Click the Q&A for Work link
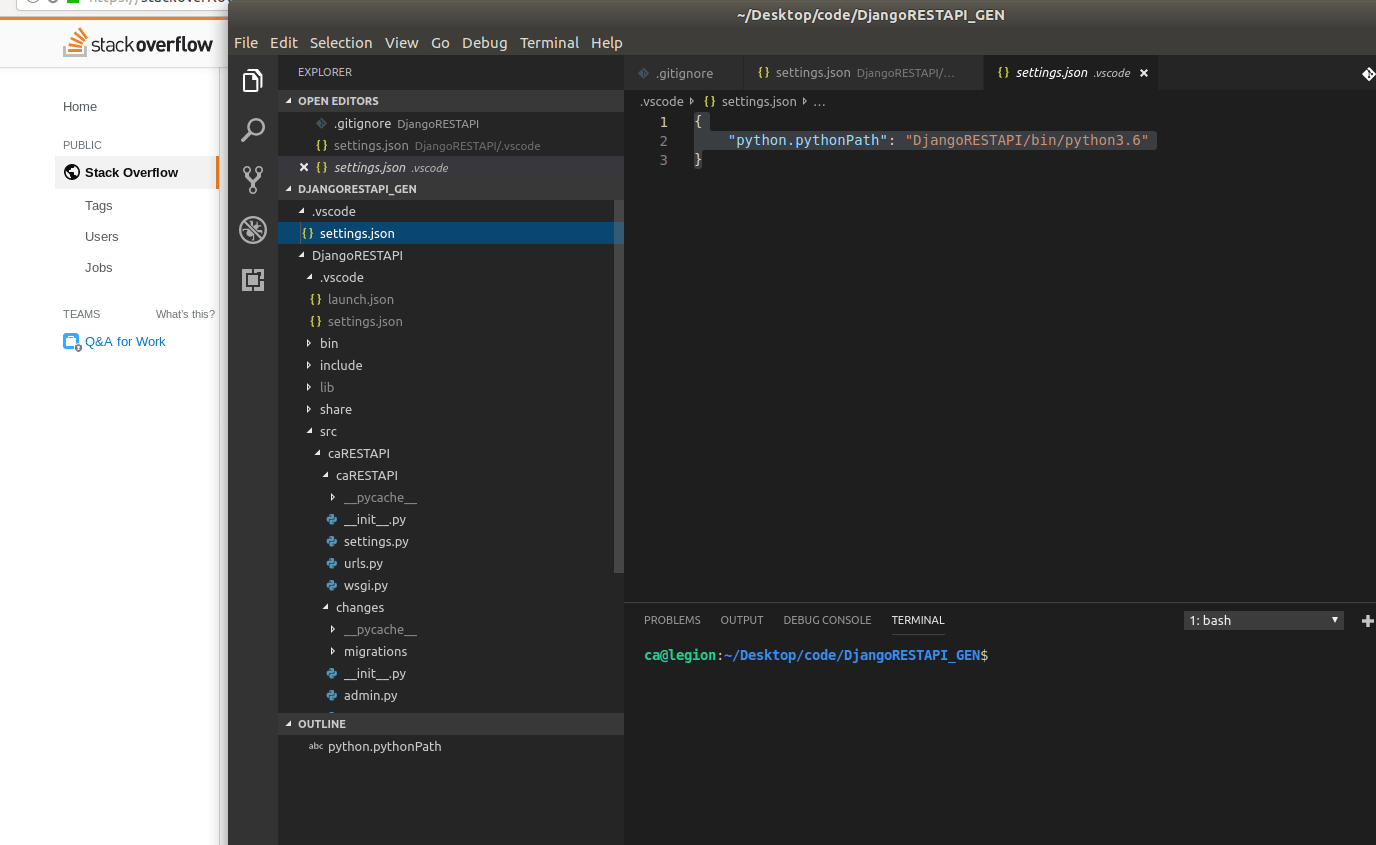Screen dimensions: 1376x845 pyautogui.click(x=124, y=342)
